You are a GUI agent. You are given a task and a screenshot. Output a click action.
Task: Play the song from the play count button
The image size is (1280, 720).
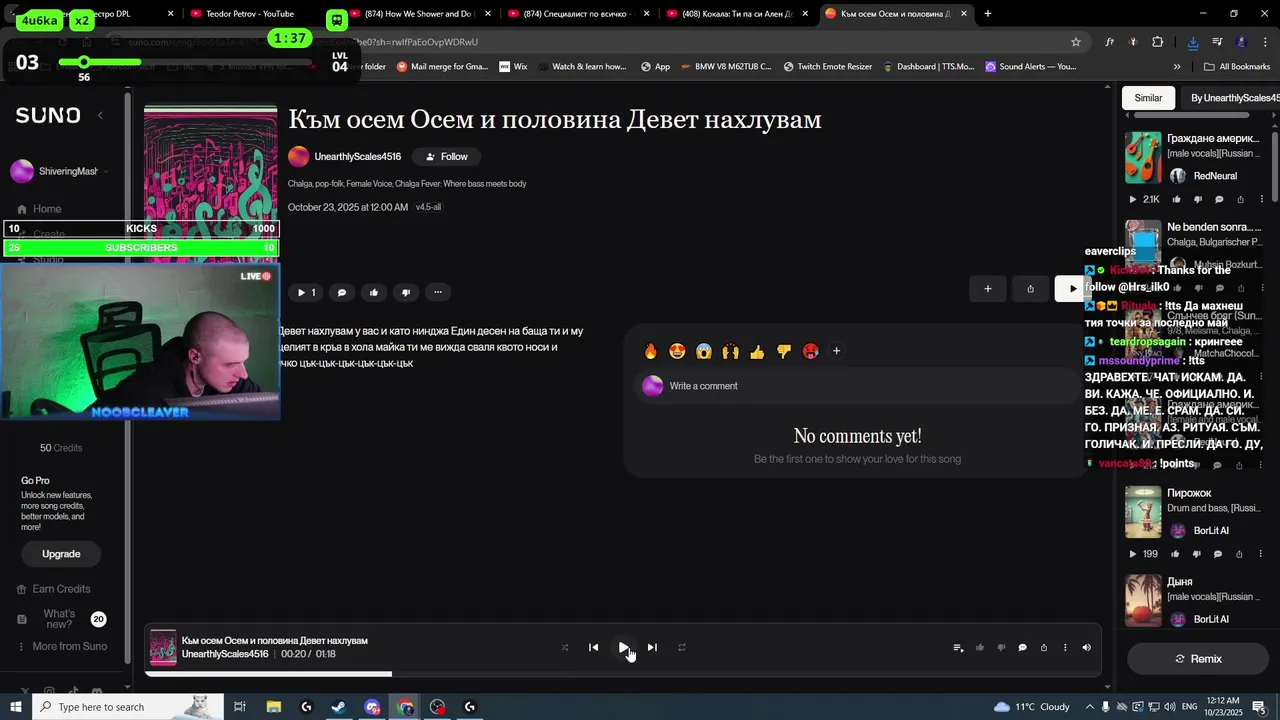point(306,293)
